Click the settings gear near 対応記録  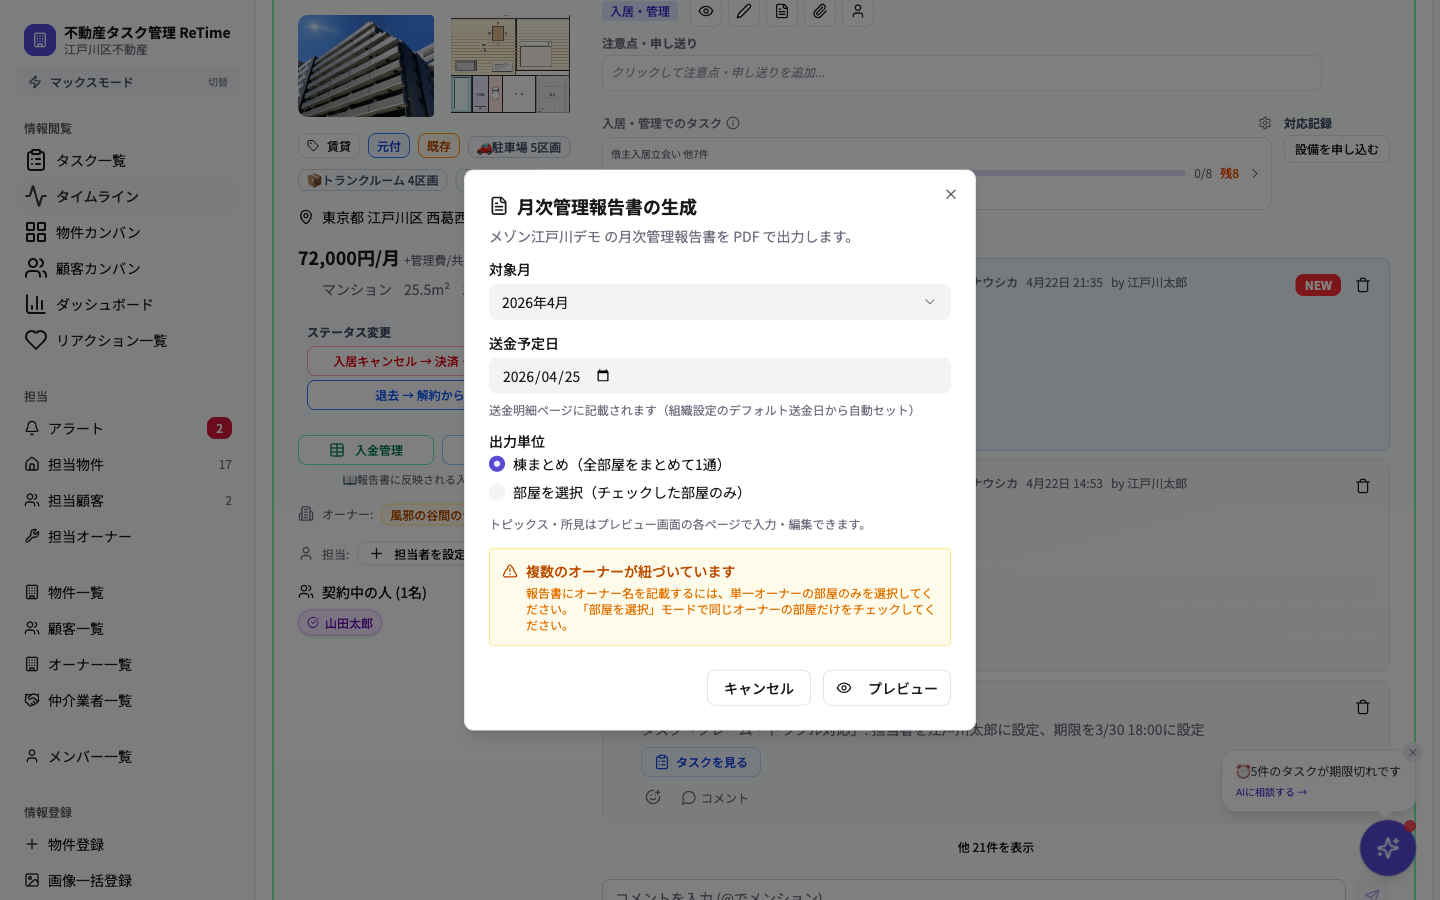pos(1265,123)
